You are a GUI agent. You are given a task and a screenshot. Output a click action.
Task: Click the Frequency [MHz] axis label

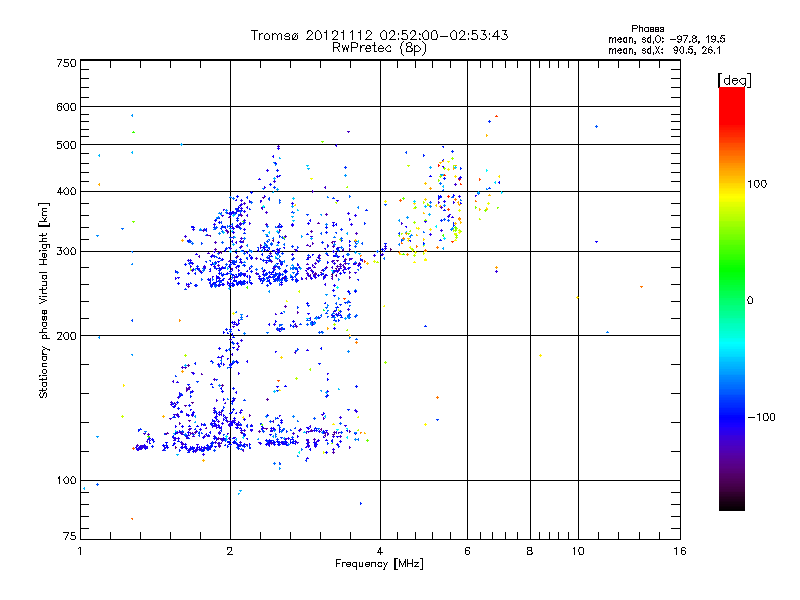(x=379, y=564)
